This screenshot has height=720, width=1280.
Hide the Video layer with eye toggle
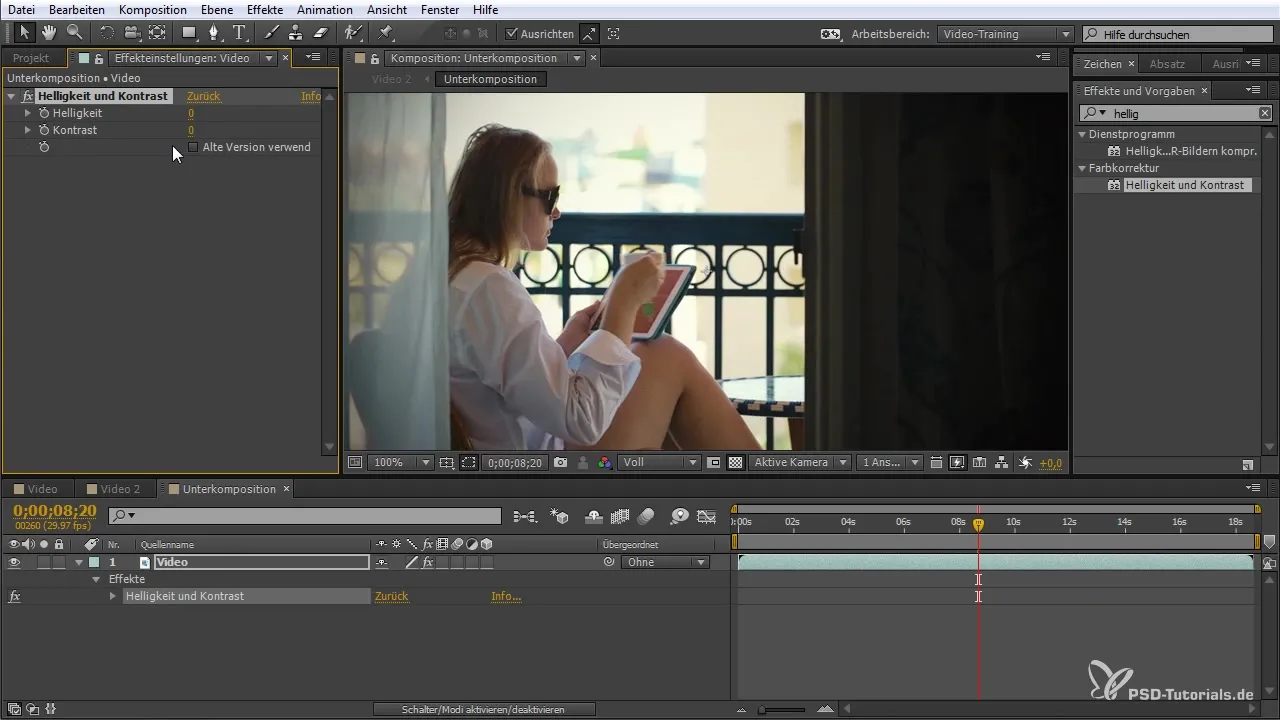coord(14,562)
